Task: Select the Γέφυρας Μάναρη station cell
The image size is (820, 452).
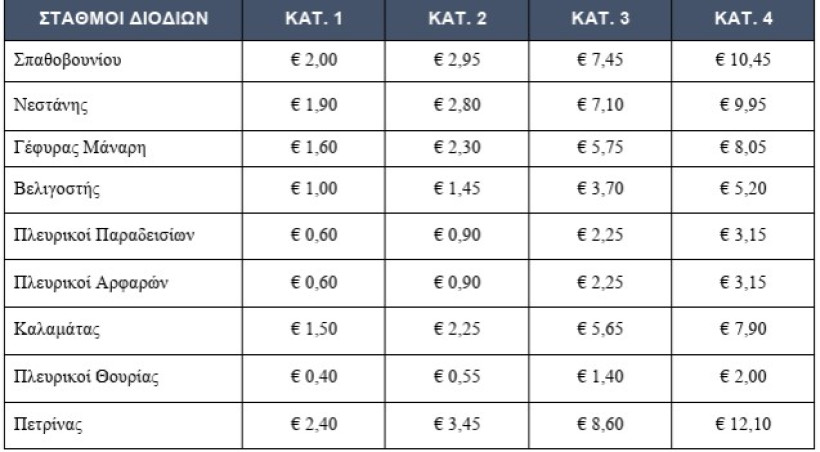Action: 82,149
